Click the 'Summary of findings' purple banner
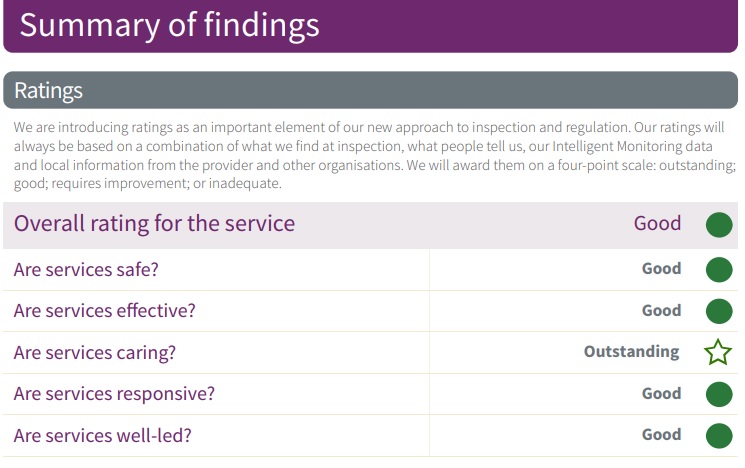Viewport: 745px width, 468px height. [371, 26]
